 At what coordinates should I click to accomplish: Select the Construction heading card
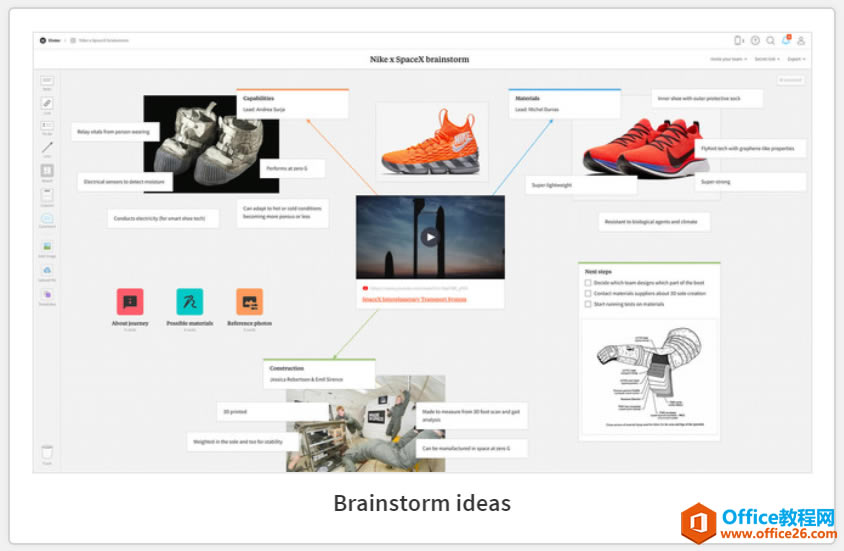319,373
